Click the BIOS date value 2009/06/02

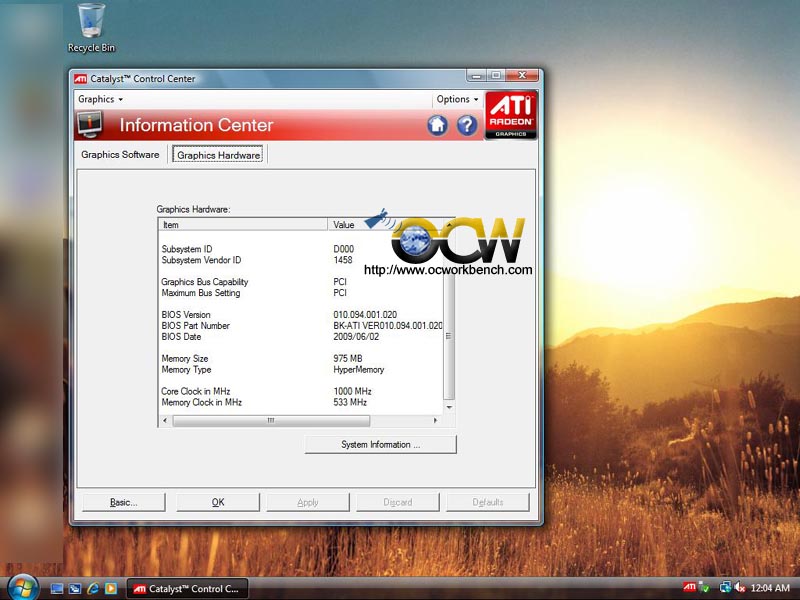pos(356,337)
